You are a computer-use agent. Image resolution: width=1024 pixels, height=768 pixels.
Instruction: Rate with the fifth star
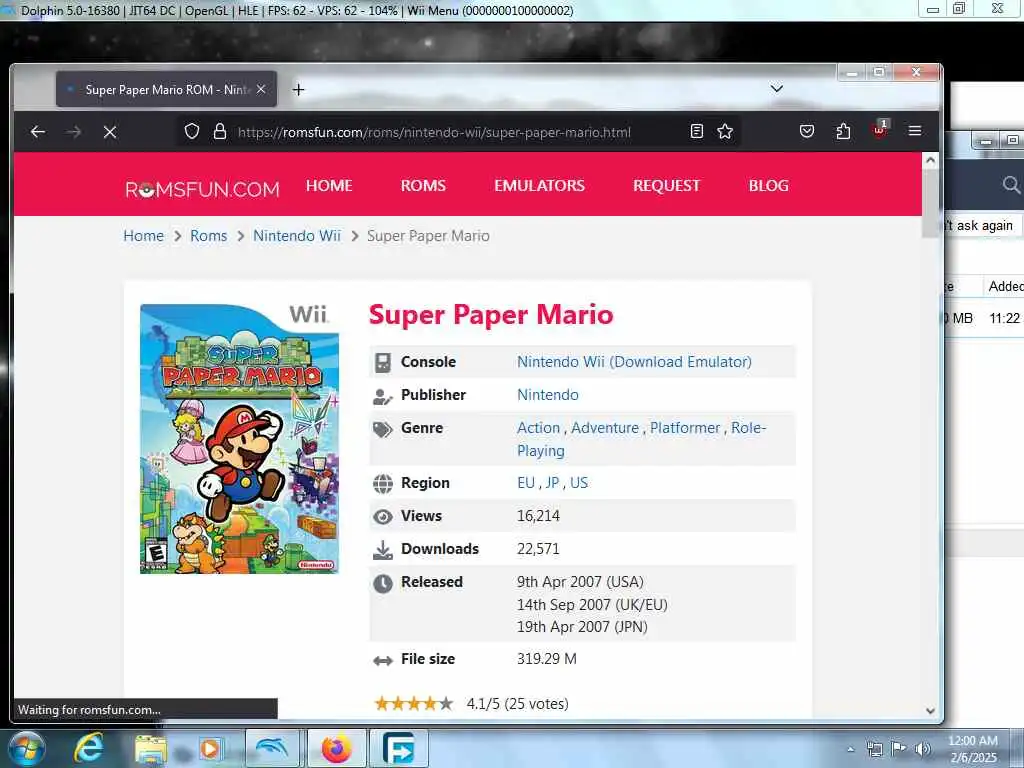click(446, 703)
